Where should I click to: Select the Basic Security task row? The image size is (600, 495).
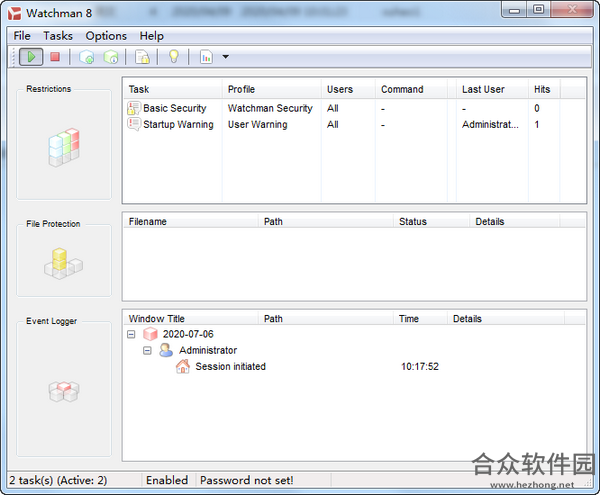pyautogui.click(x=354, y=108)
